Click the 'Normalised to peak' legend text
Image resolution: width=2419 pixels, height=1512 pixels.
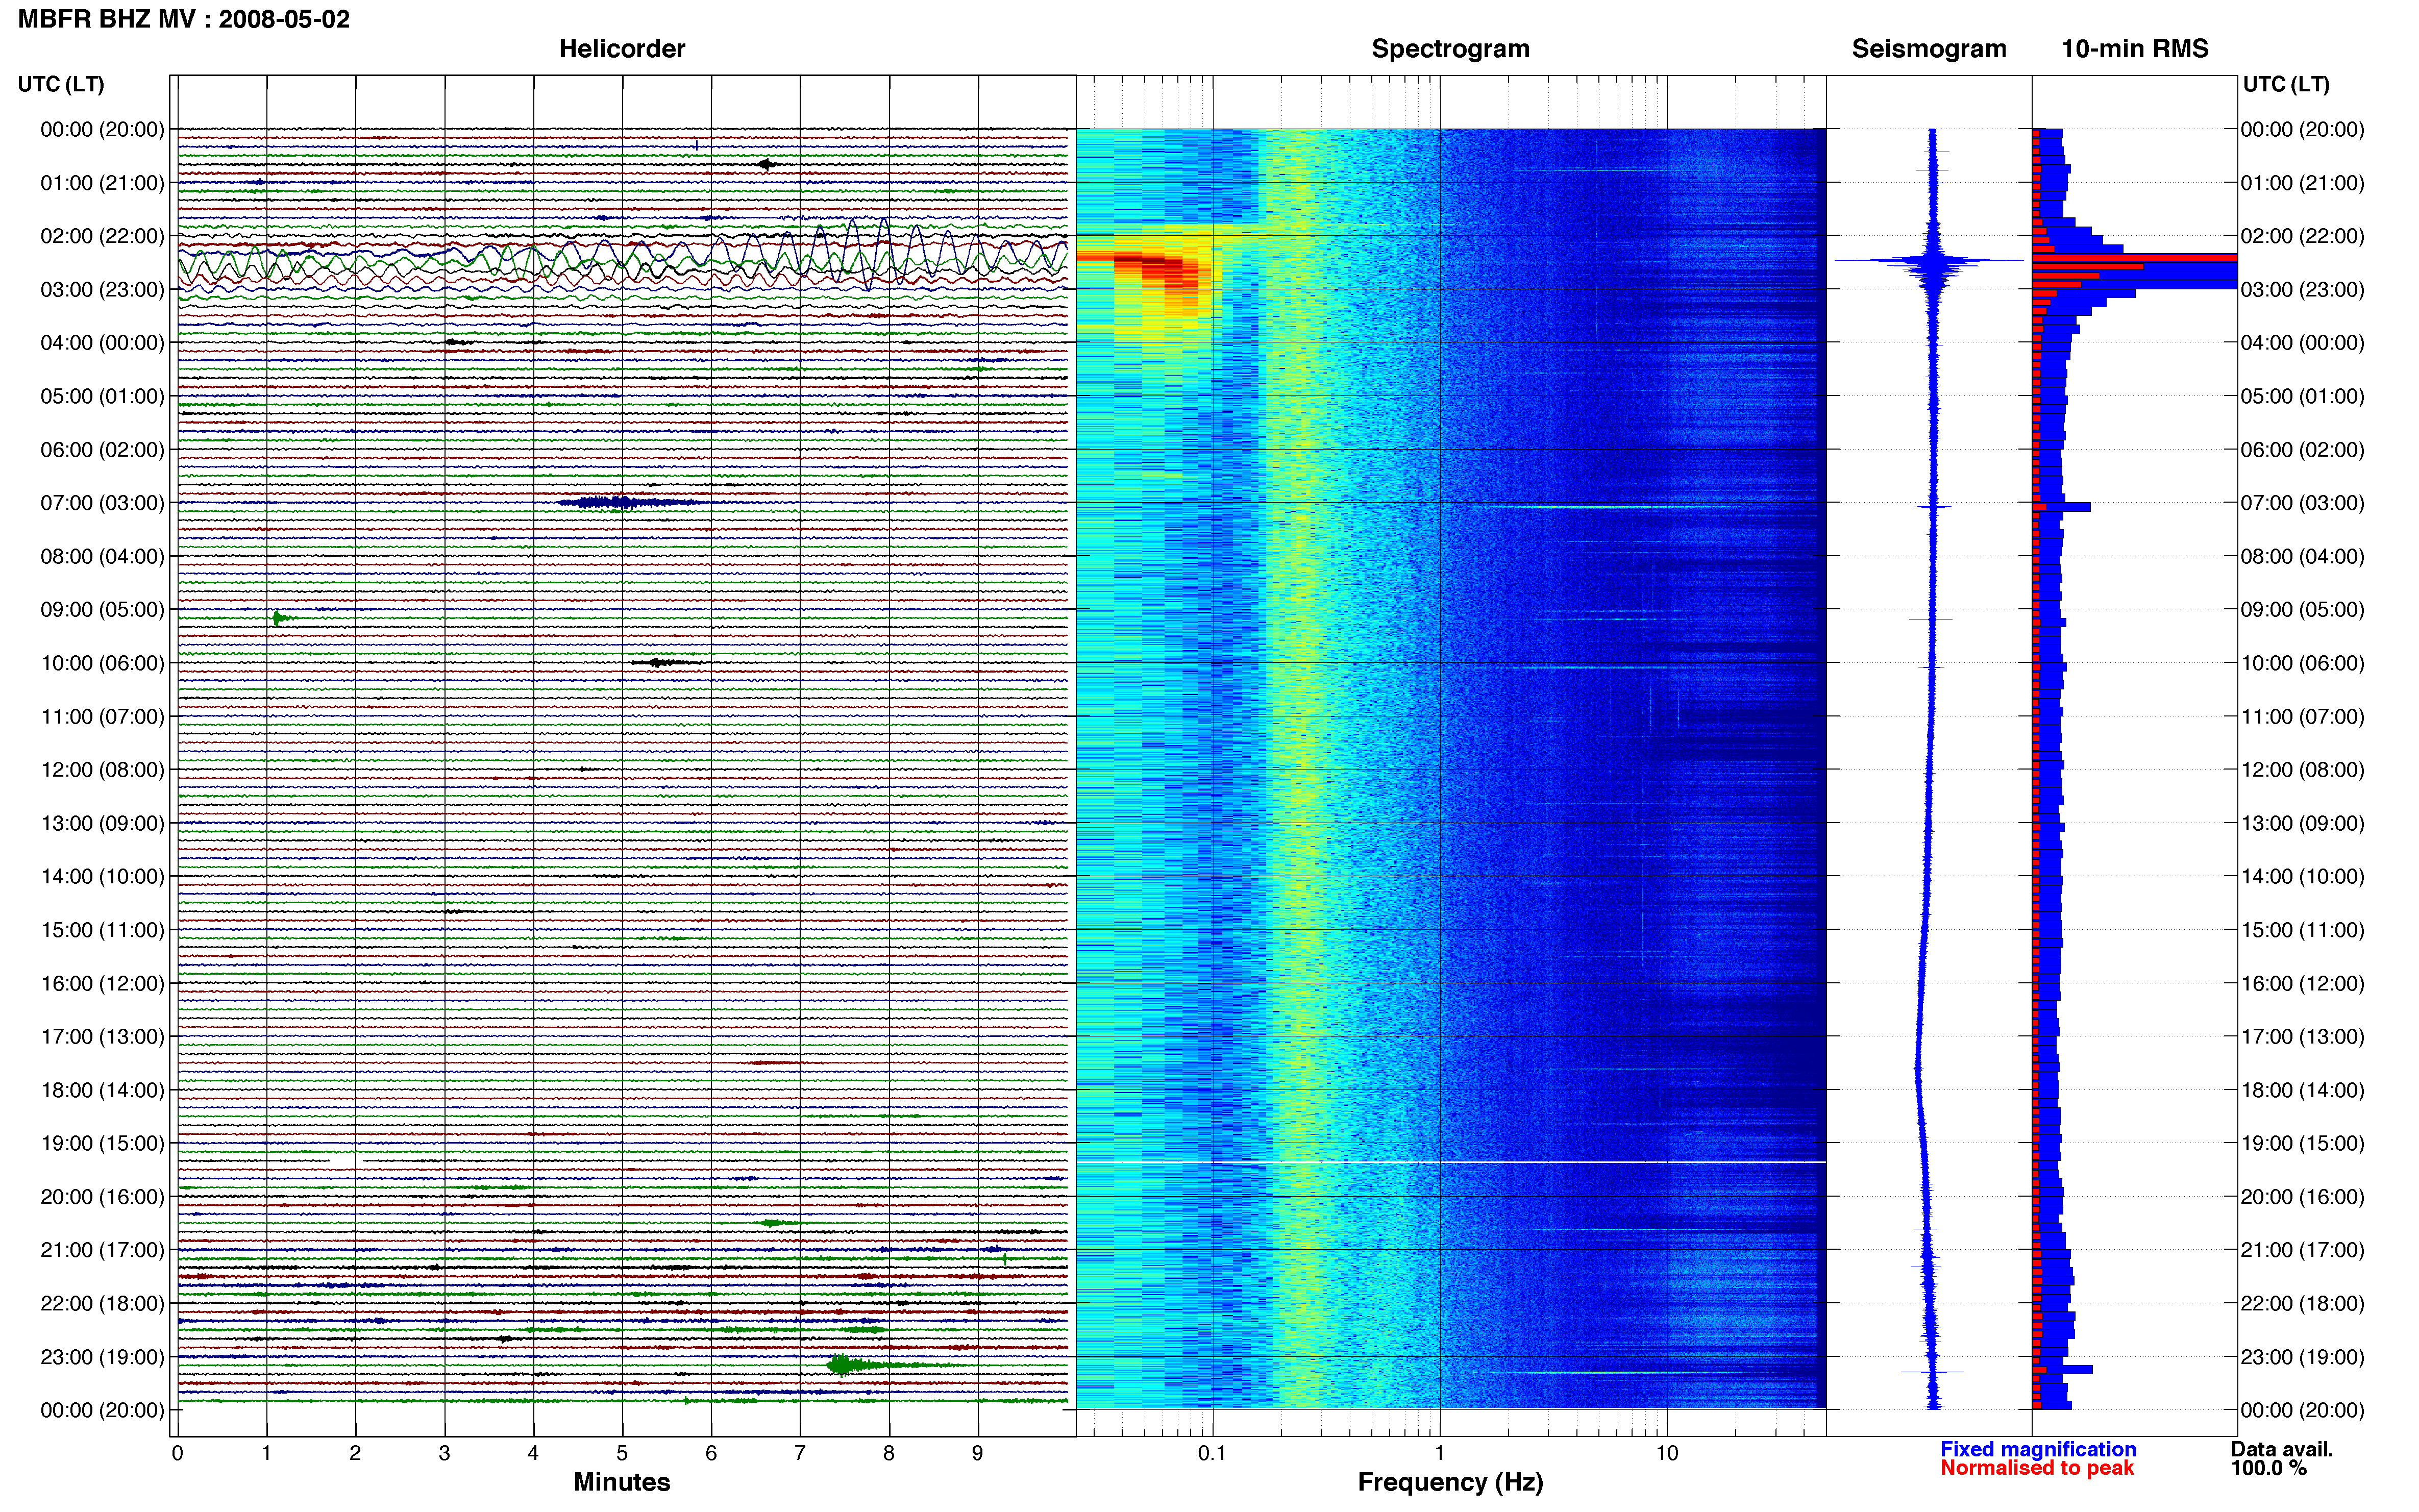2037,1468
